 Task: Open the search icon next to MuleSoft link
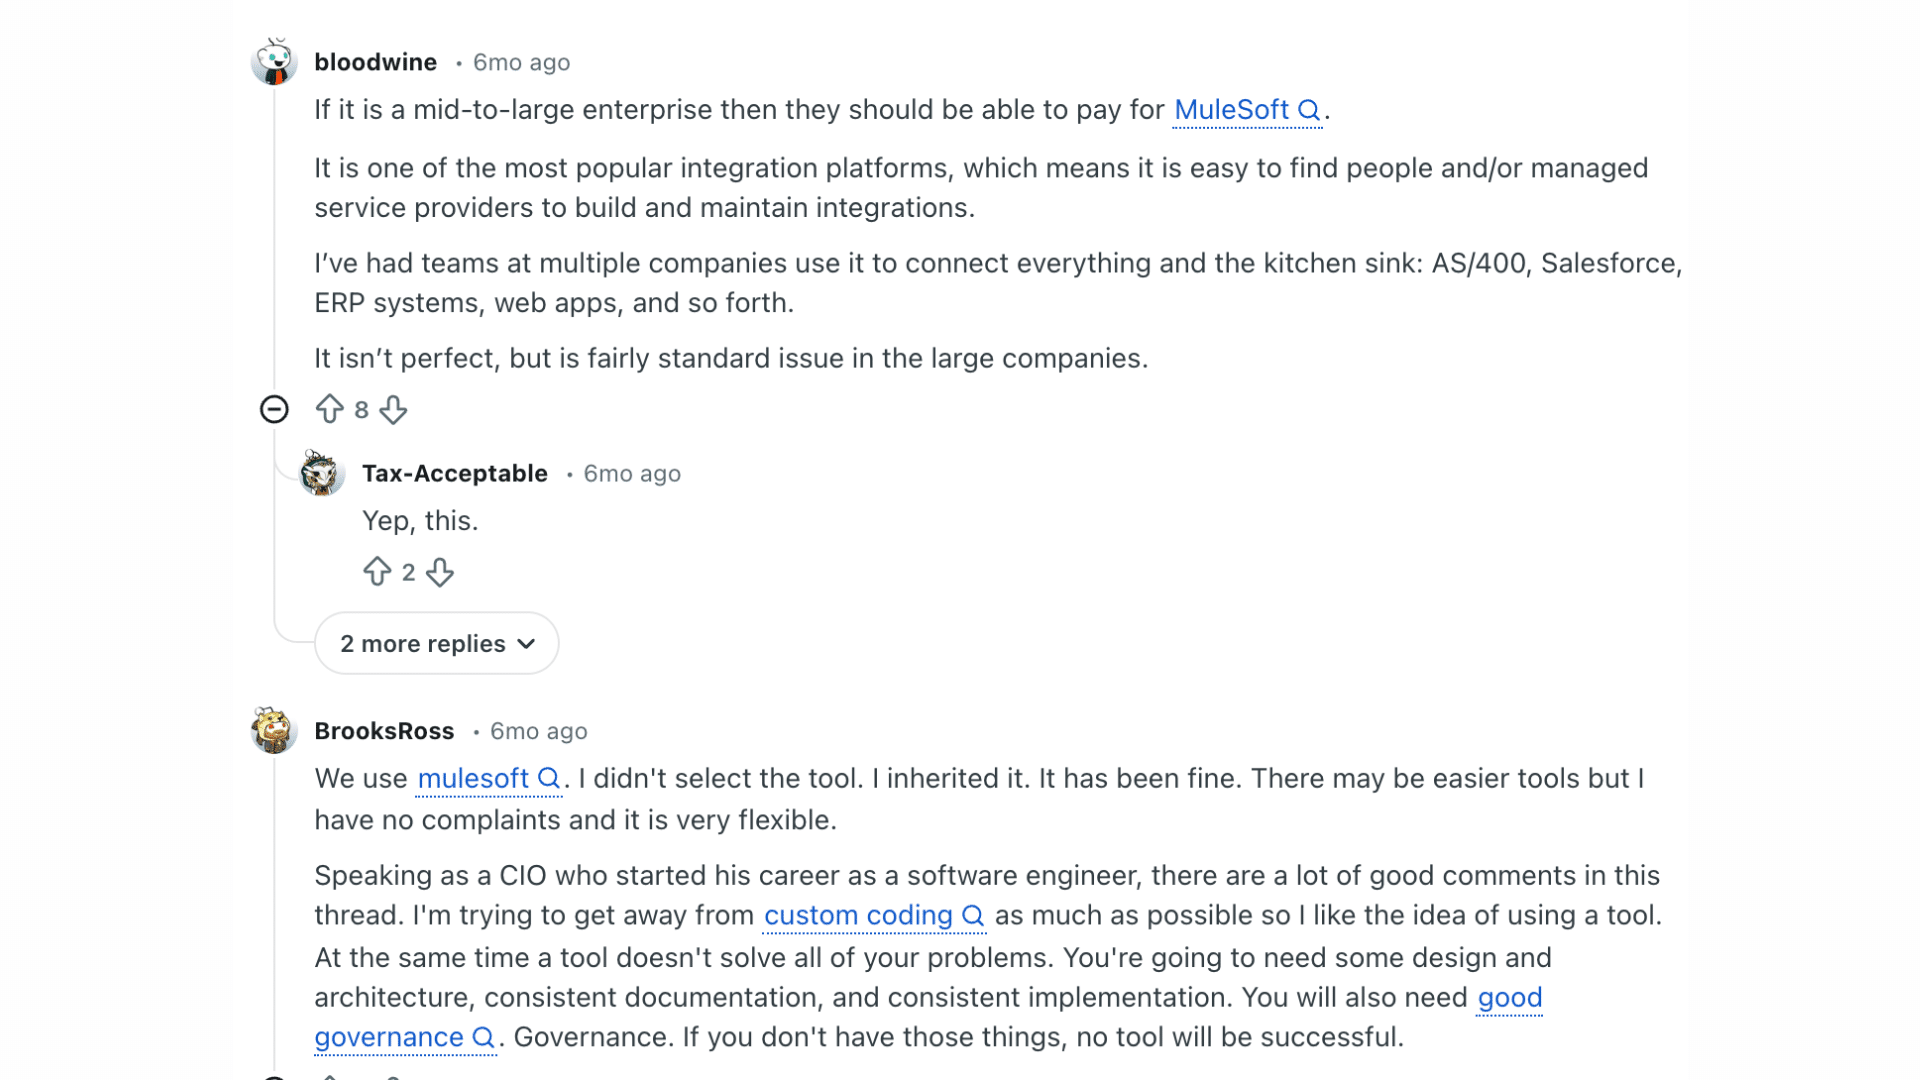[1310, 110]
